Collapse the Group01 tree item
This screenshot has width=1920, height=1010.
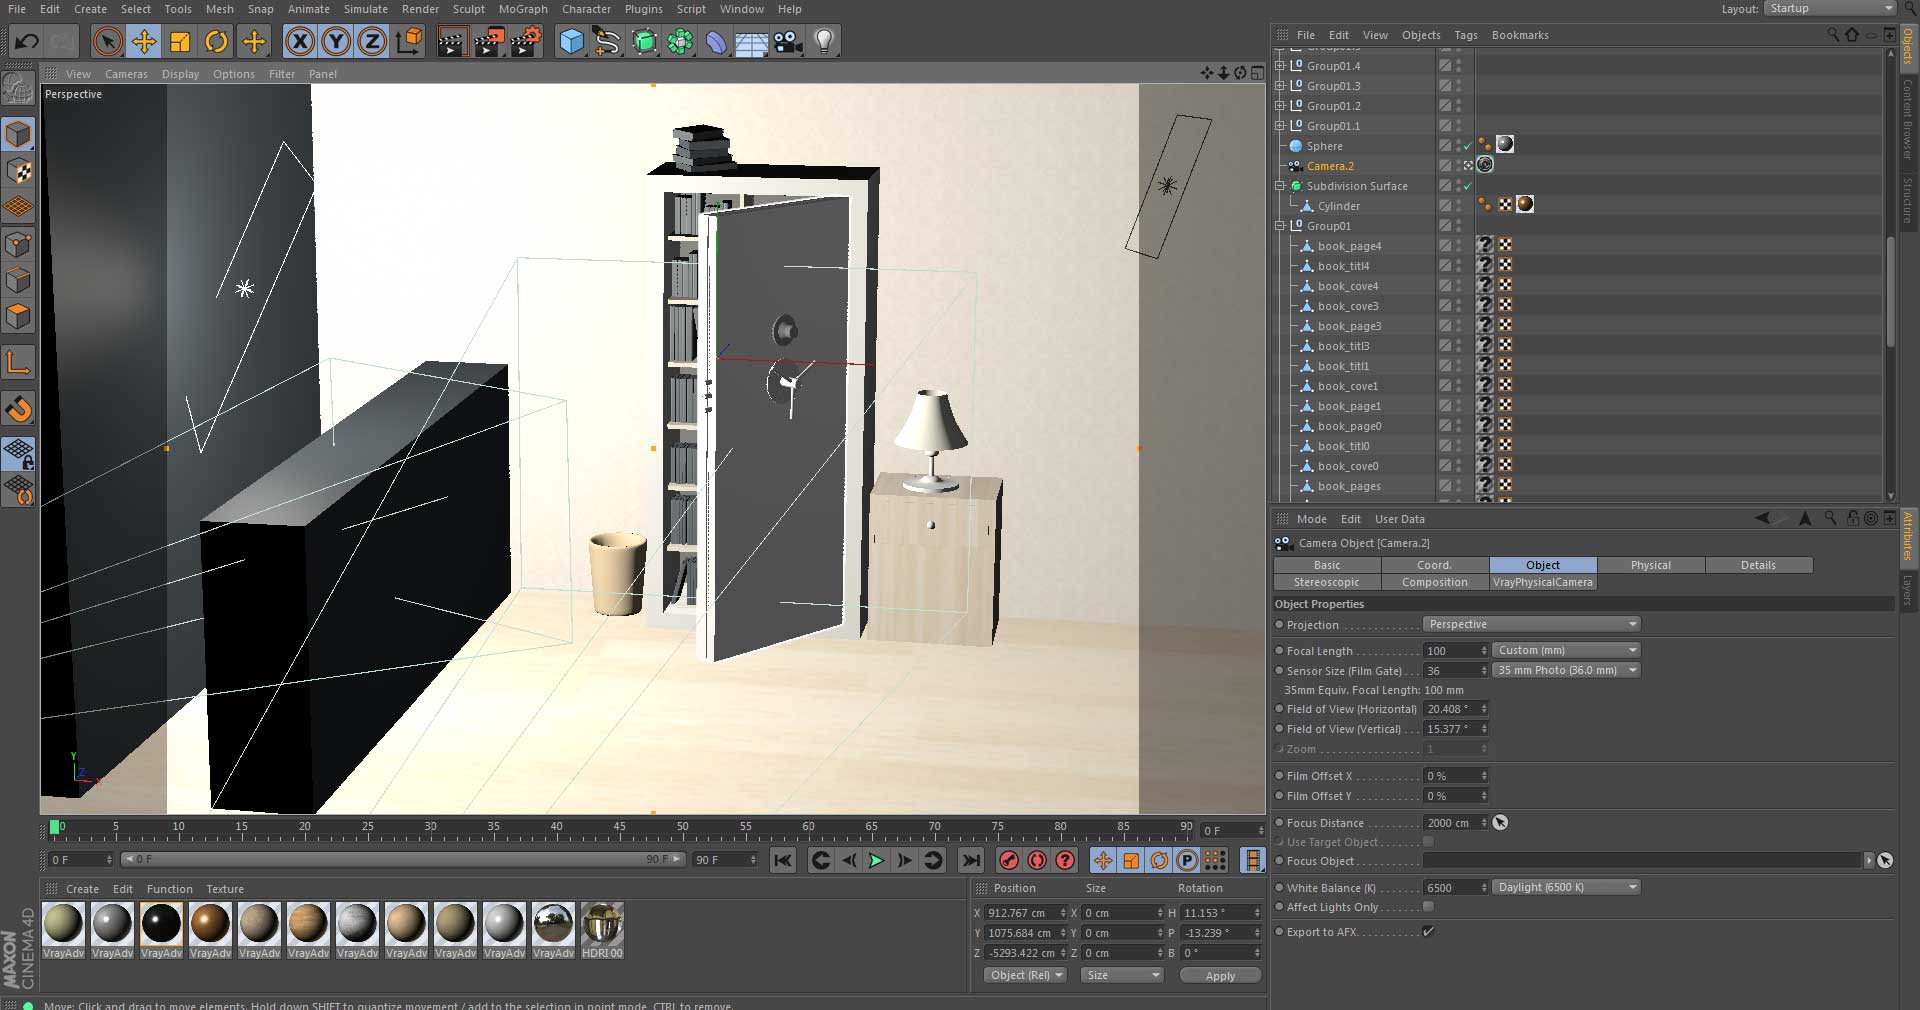point(1279,226)
